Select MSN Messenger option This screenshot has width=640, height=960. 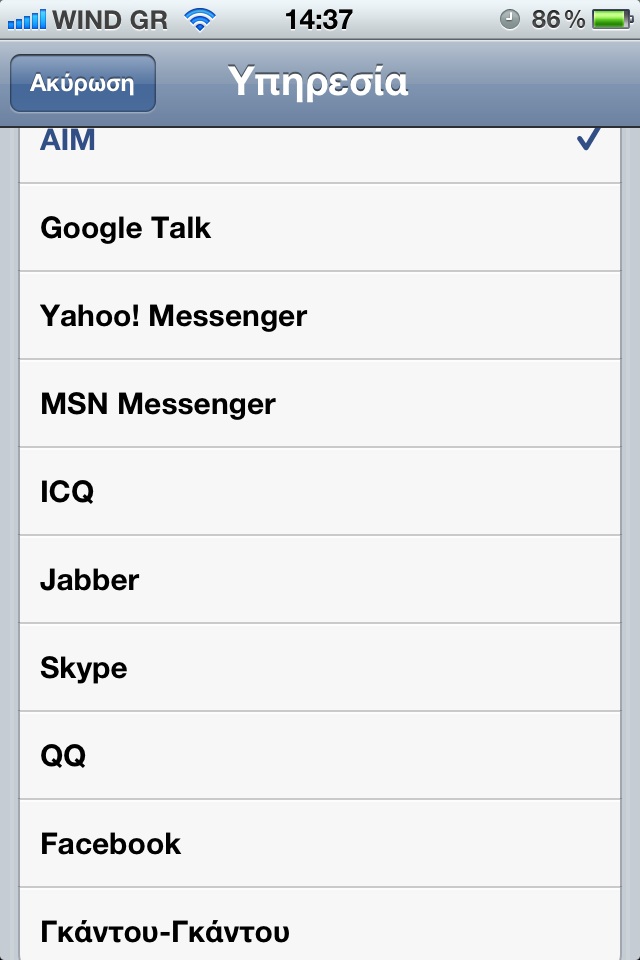(x=320, y=403)
